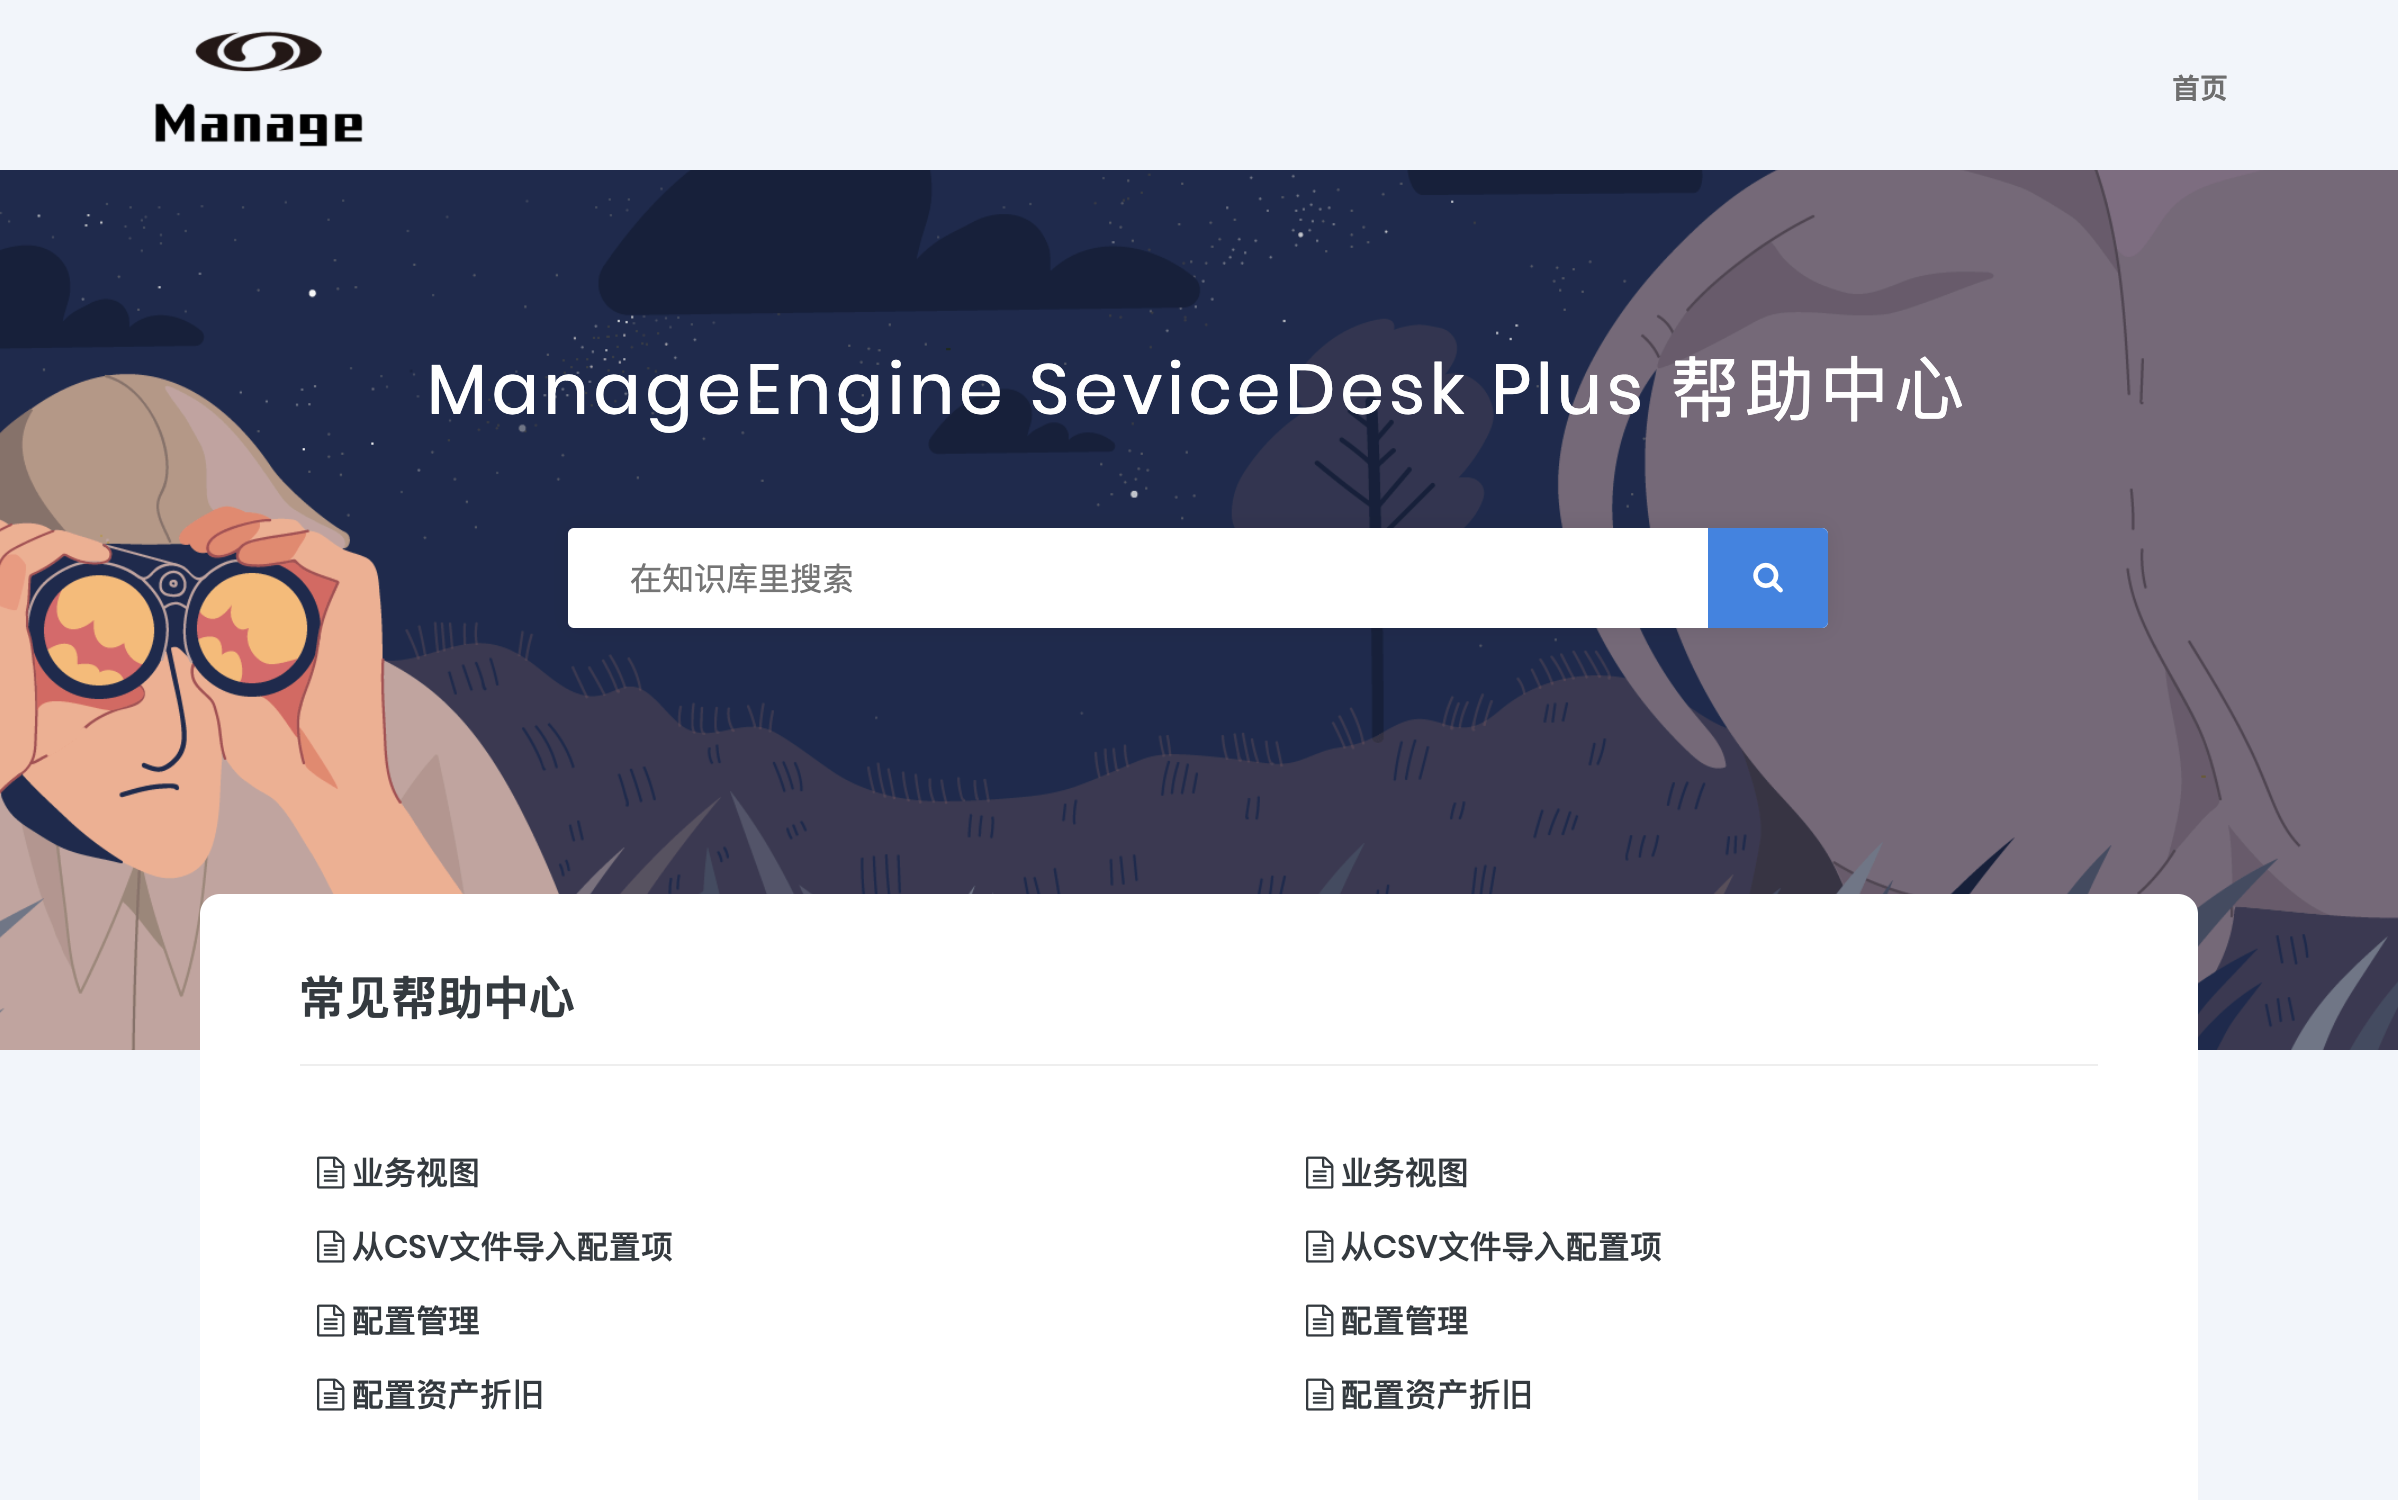Click the 常见帮助中心 section heading
The image size is (2398, 1500).
437,998
